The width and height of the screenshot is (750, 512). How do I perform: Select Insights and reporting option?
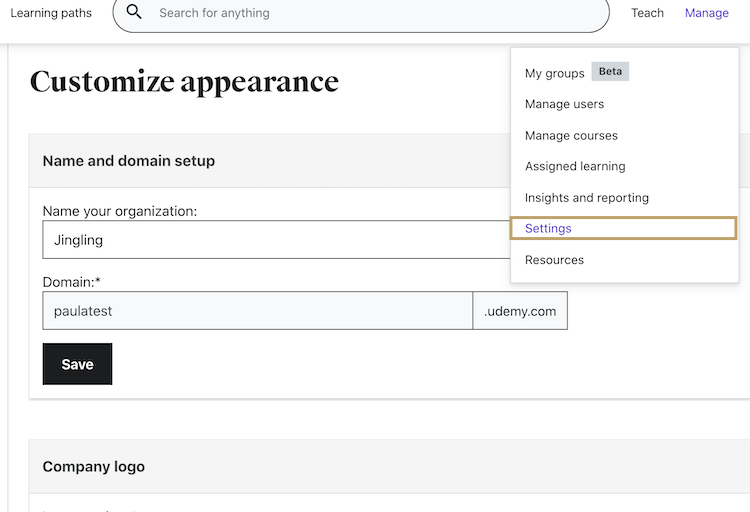(586, 197)
